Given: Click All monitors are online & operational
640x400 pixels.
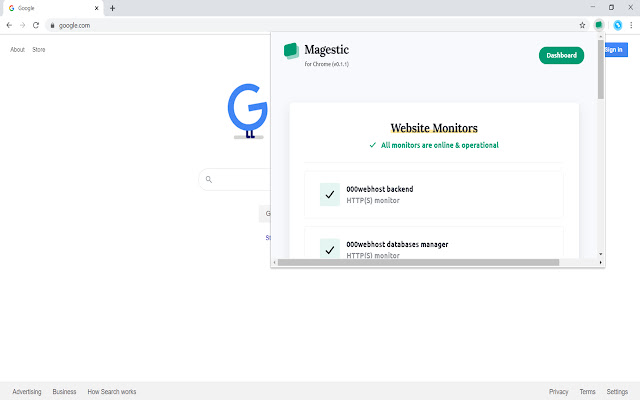Looking at the screenshot, I should pos(440,145).
